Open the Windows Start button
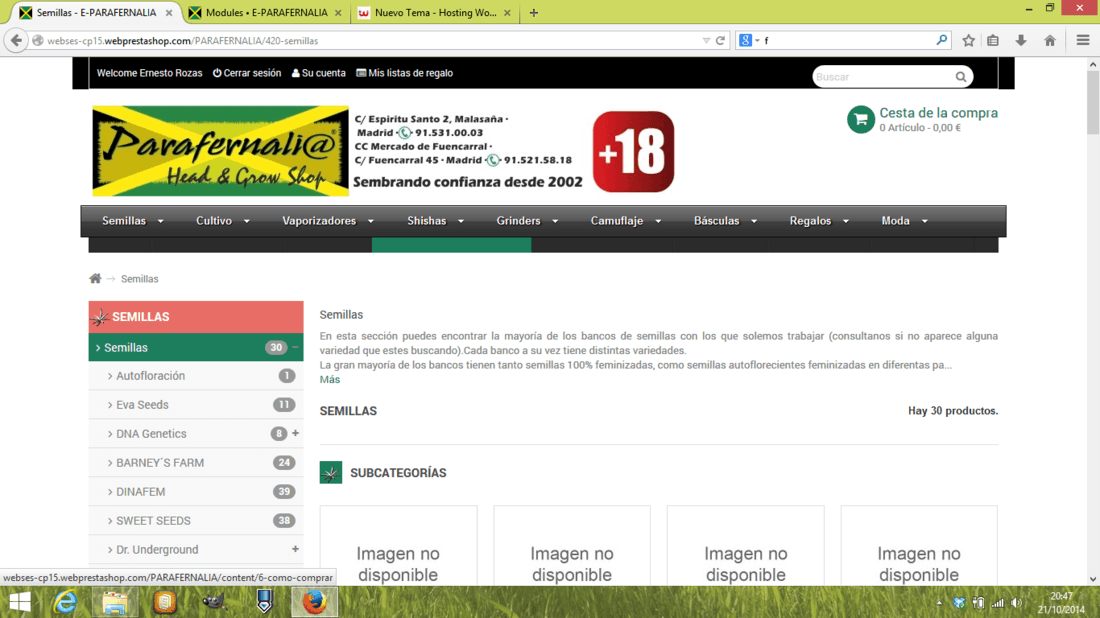Viewport: 1100px width, 618px height. [x=20, y=602]
